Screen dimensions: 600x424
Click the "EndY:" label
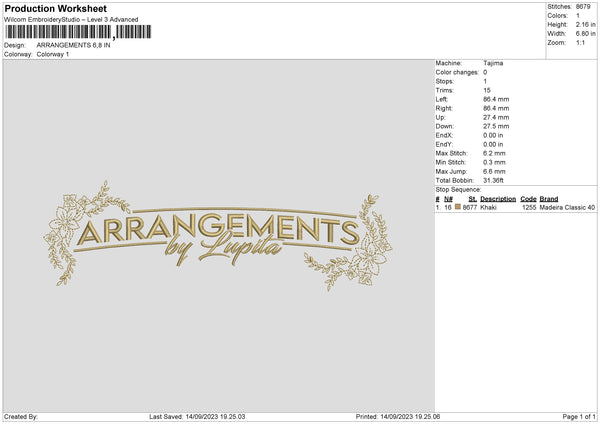tap(444, 144)
